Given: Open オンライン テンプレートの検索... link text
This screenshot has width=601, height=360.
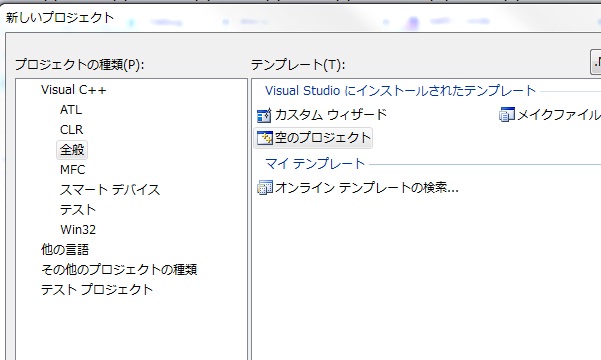Looking at the screenshot, I should pos(367,187).
